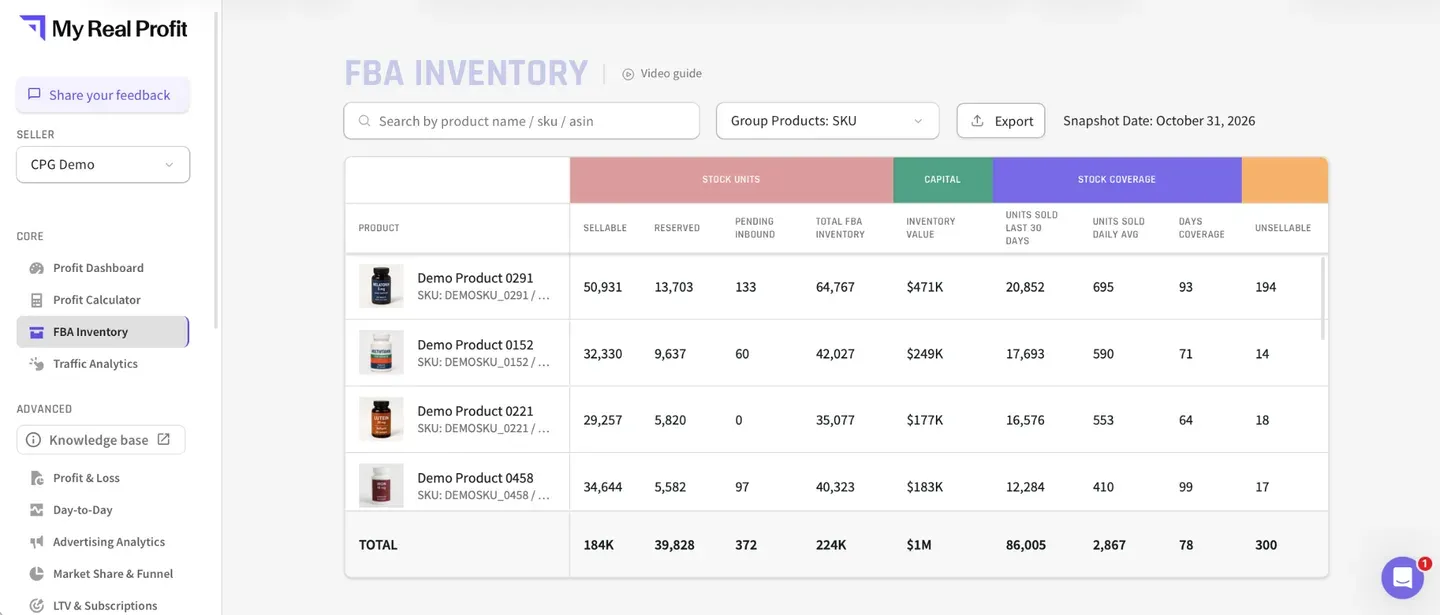Click the Total FBA Inventory header
This screenshot has height=615, width=1440.
840,228
